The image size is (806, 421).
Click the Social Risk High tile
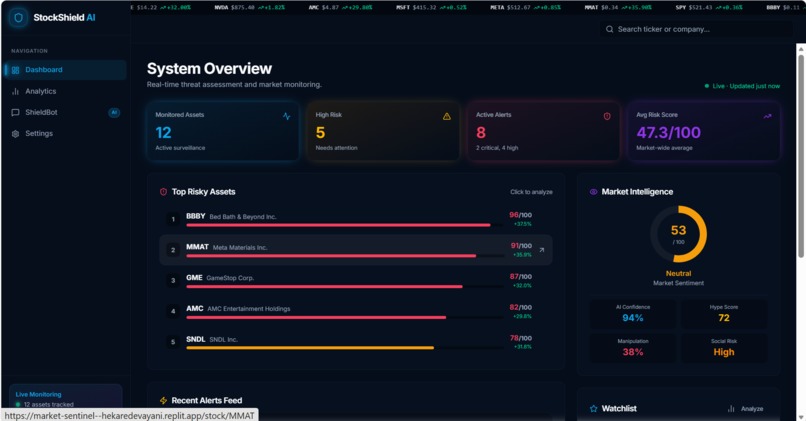(724, 348)
